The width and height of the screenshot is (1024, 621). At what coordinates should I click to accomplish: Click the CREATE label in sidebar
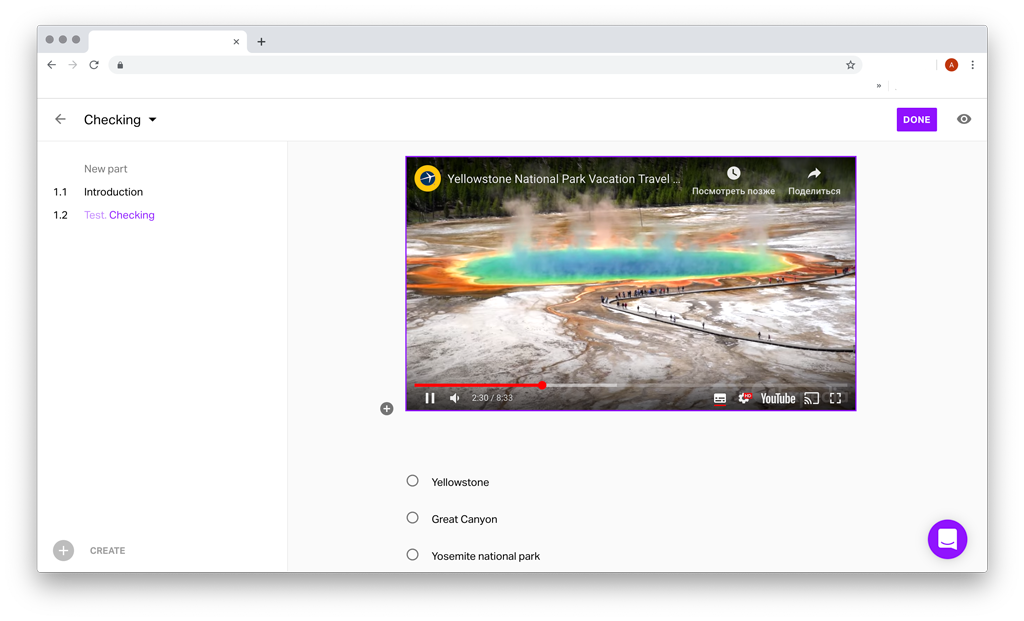(x=108, y=550)
